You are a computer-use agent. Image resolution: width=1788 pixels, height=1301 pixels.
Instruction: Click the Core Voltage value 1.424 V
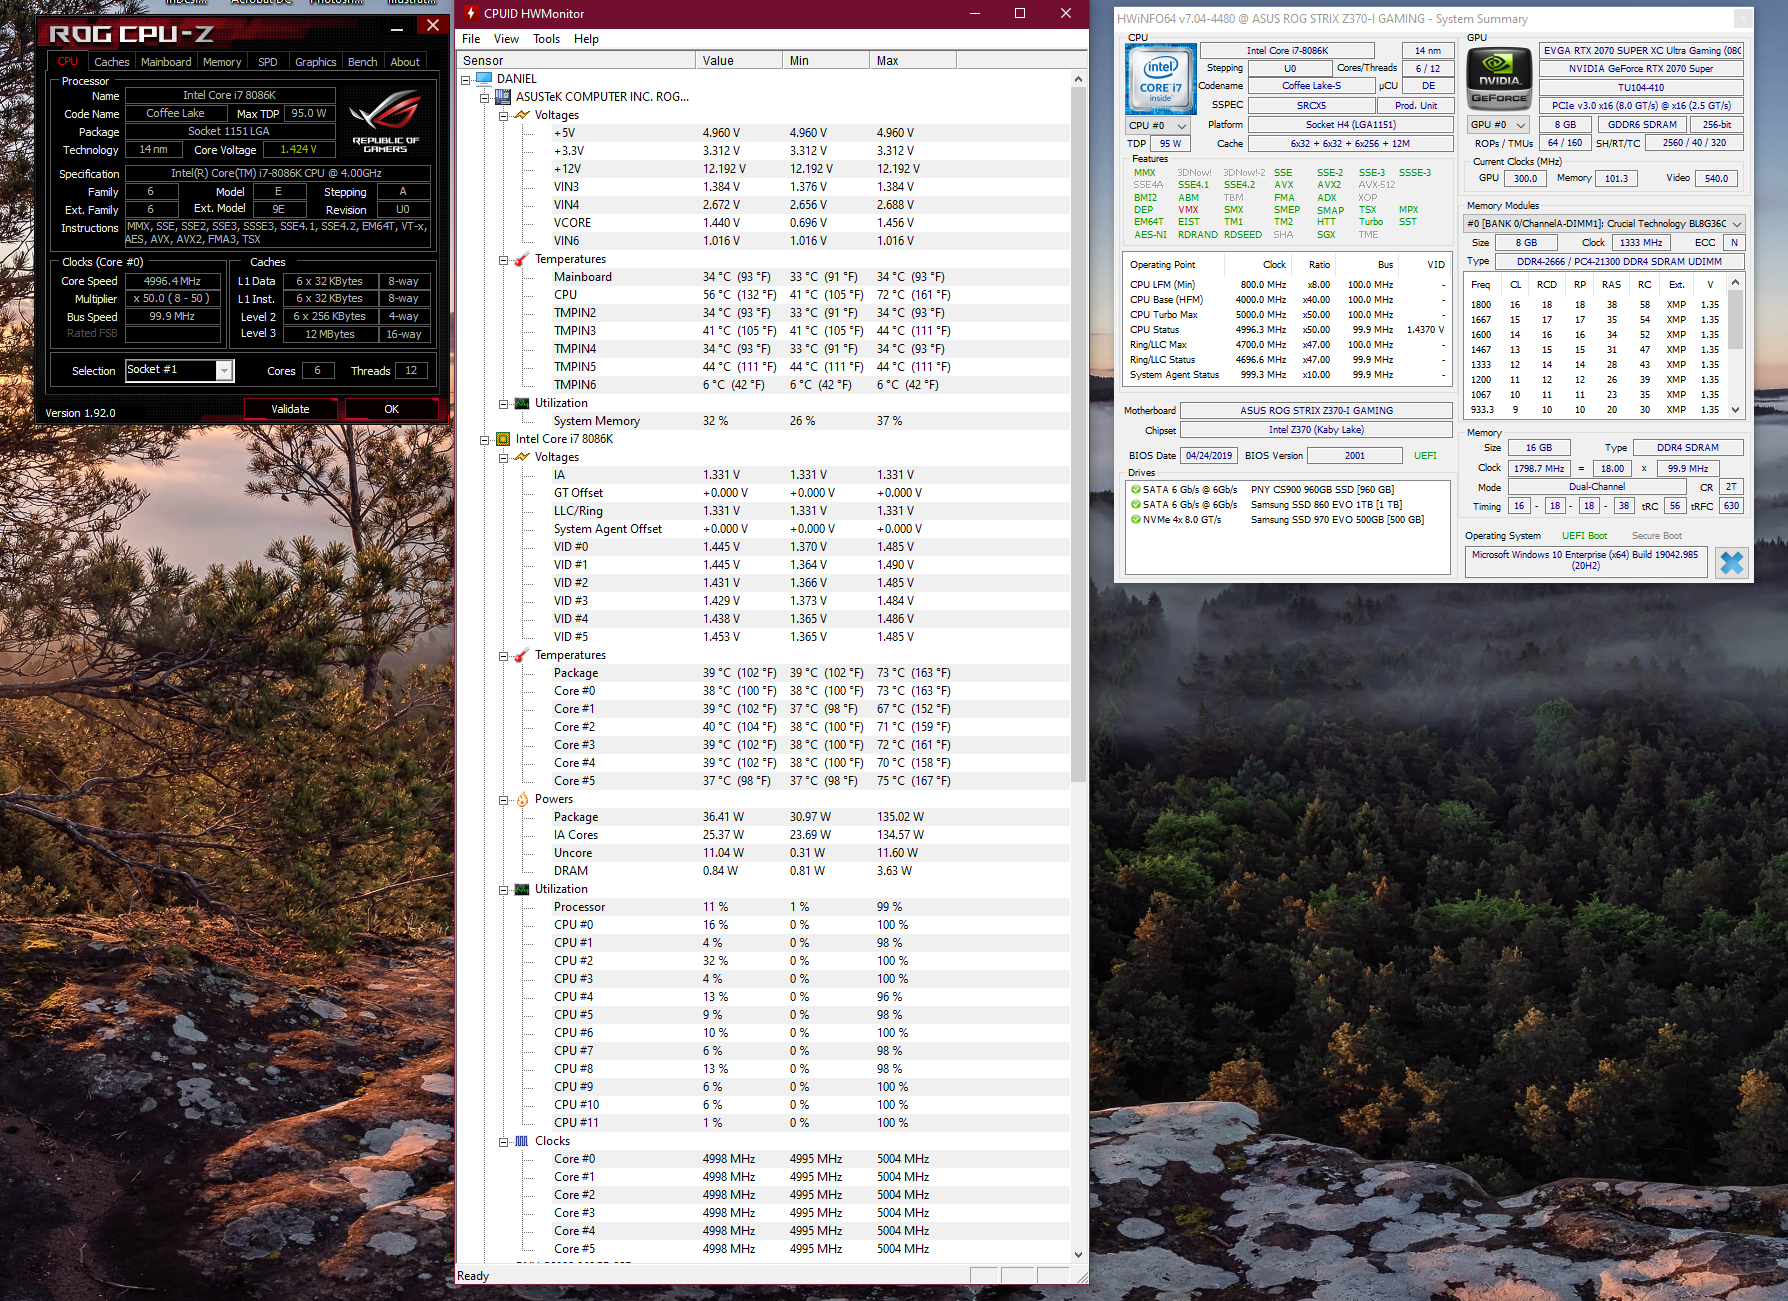point(298,150)
